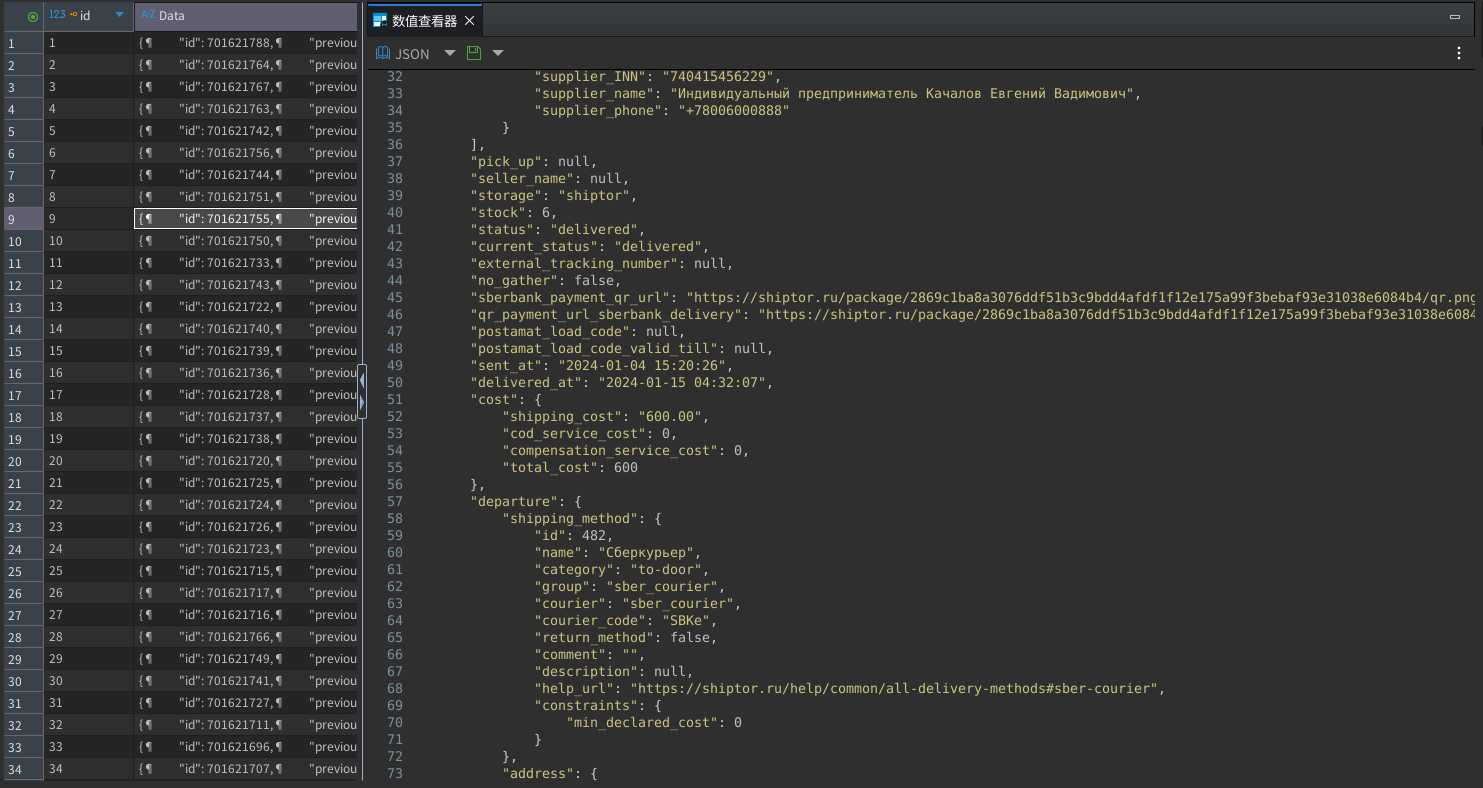Select Data cell containing 701621720
Image resolution: width=1483 pixels, height=788 pixels.
tap(246, 461)
